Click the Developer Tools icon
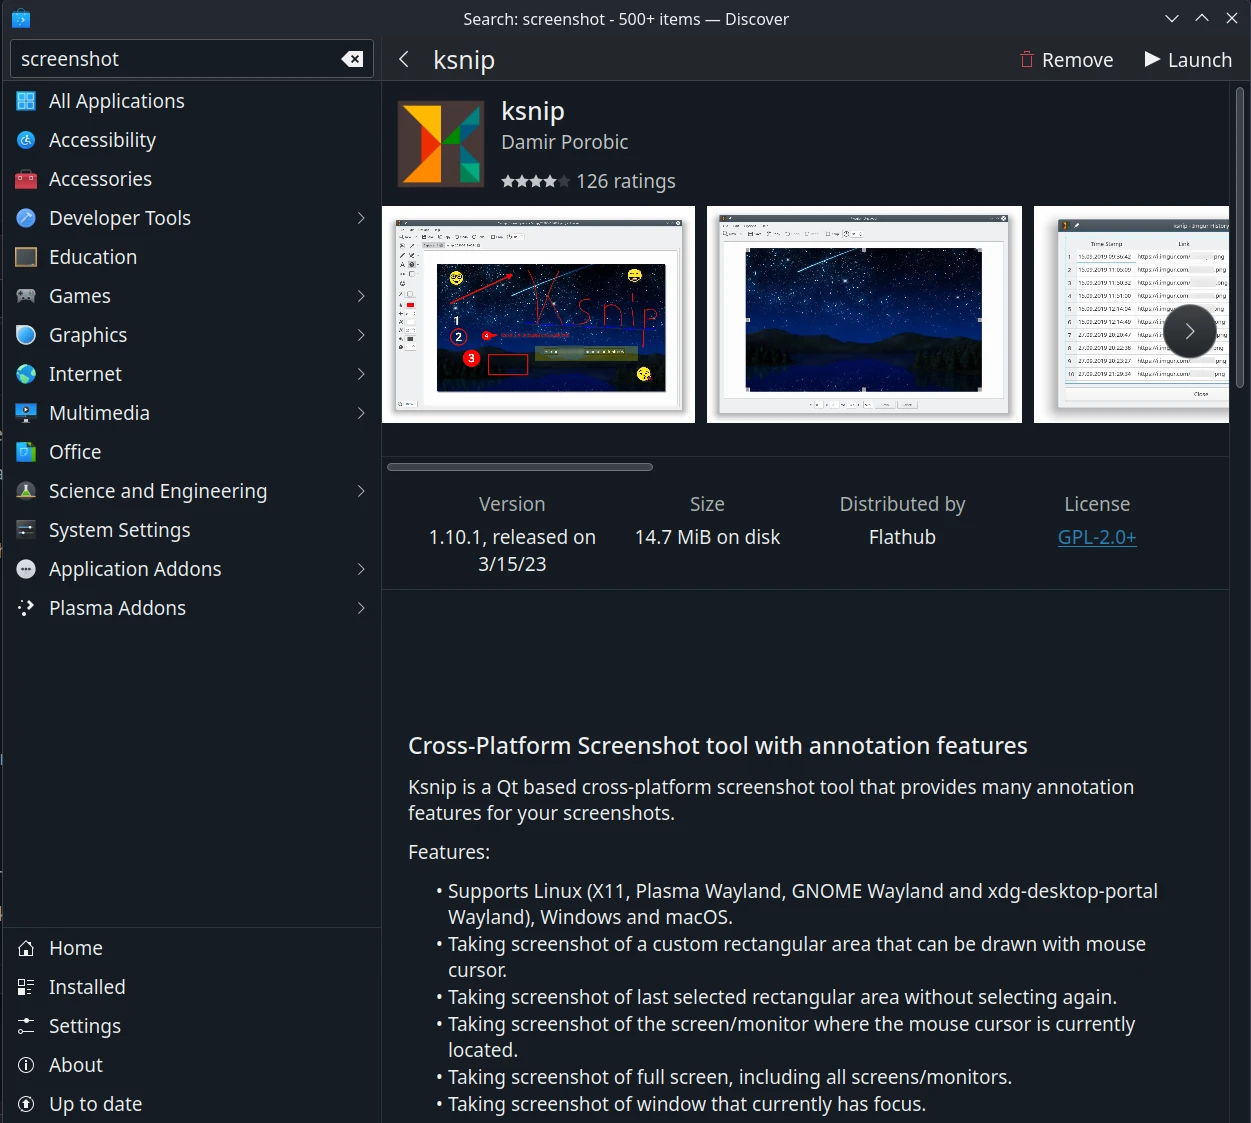This screenshot has height=1123, width=1251. (x=27, y=218)
